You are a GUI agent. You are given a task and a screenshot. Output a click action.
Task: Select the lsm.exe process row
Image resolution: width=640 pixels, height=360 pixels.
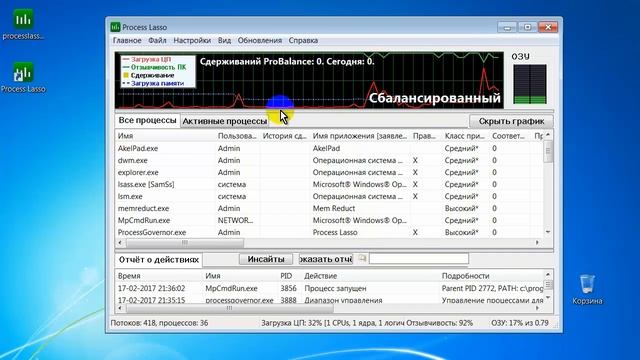click(329, 196)
